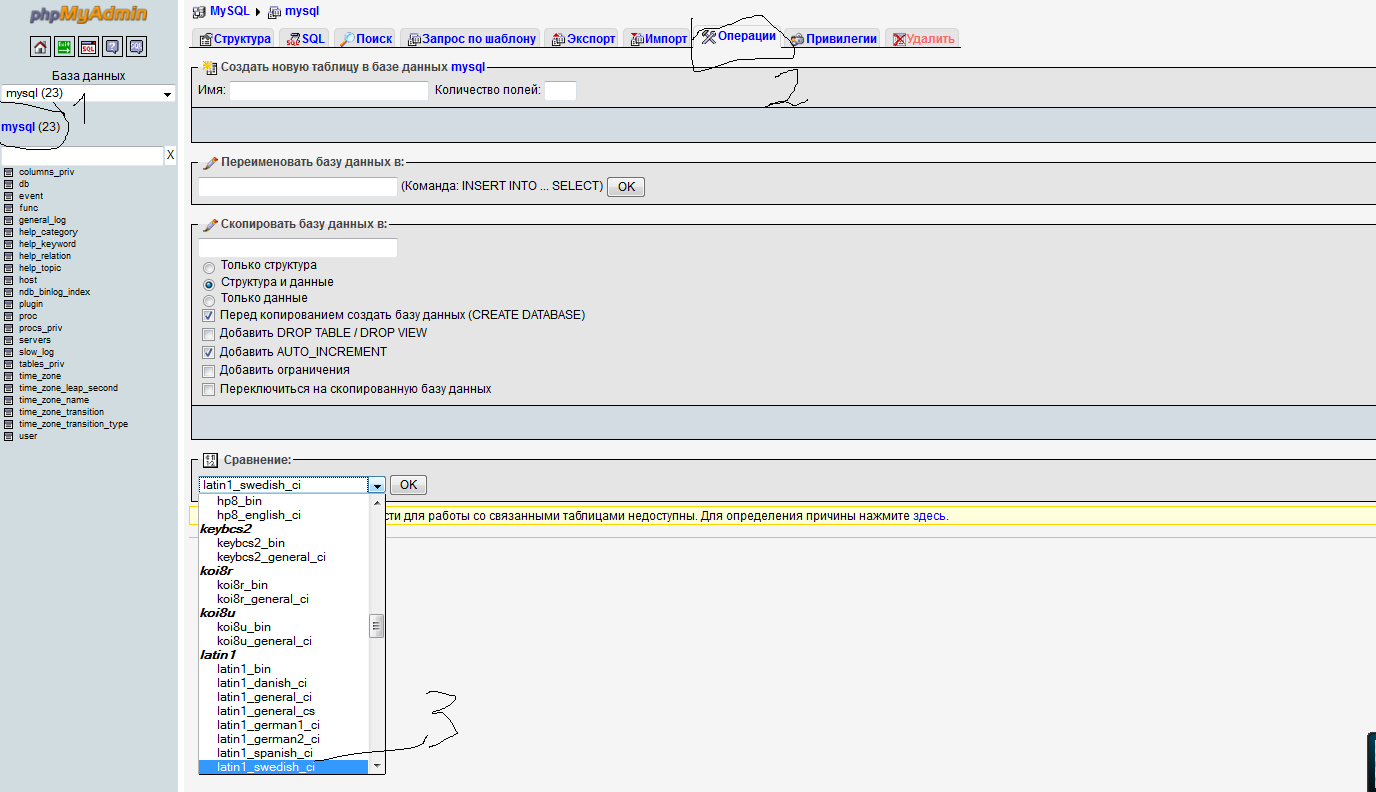Image resolution: width=1376 pixels, height=792 pixels.
Task: Select the 'Структура и данные' radio button
Action: (209, 283)
